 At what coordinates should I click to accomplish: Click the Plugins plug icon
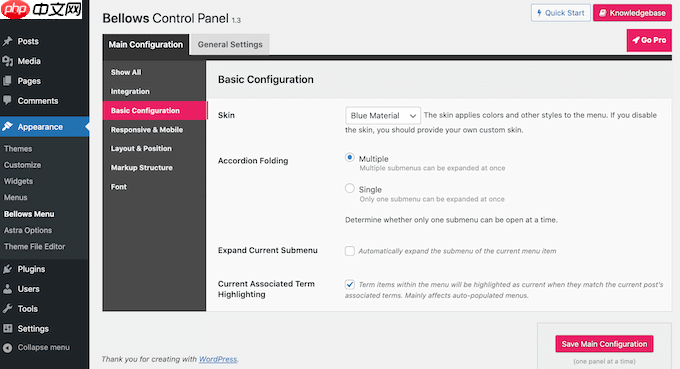pyautogui.click(x=7, y=269)
